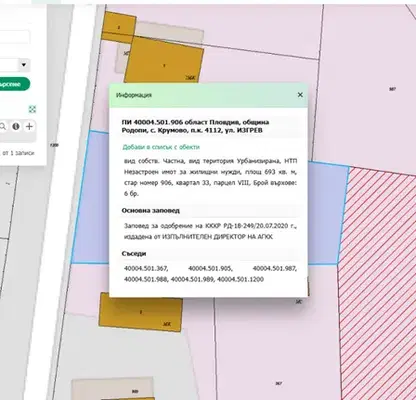Close the Информация popup
This screenshot has width=416, height=400.
[300, 95]
